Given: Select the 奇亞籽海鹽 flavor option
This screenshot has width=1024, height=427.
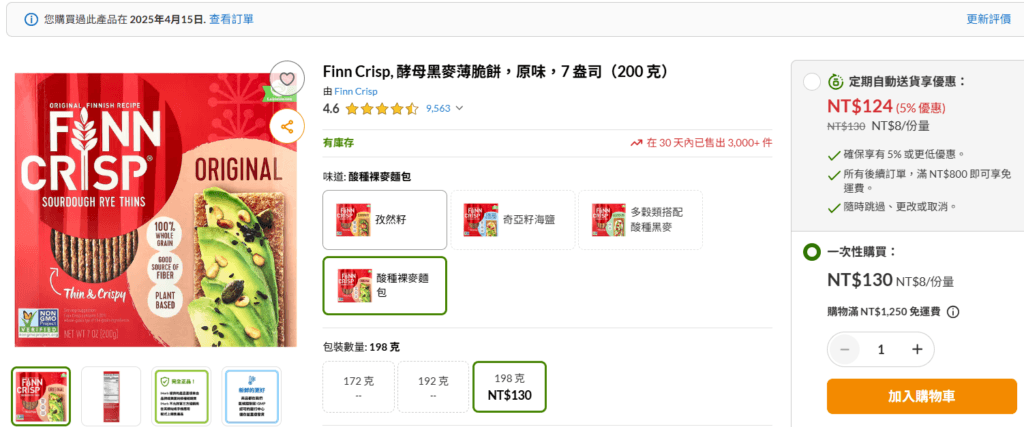Looking at the screenshot, I should click(513, 220).
